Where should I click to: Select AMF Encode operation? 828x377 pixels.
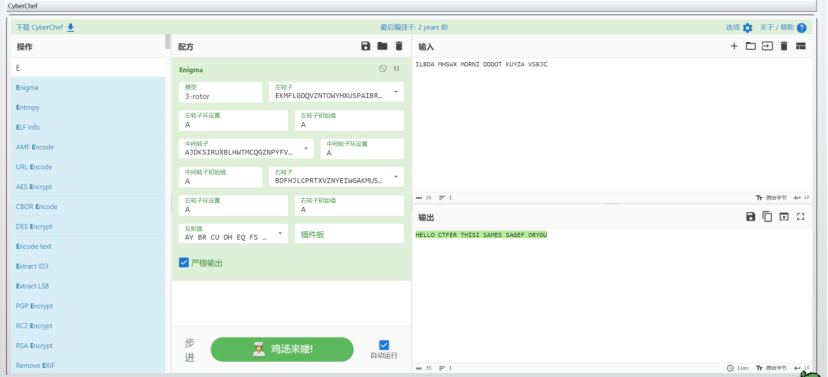(x=88, y=147)
